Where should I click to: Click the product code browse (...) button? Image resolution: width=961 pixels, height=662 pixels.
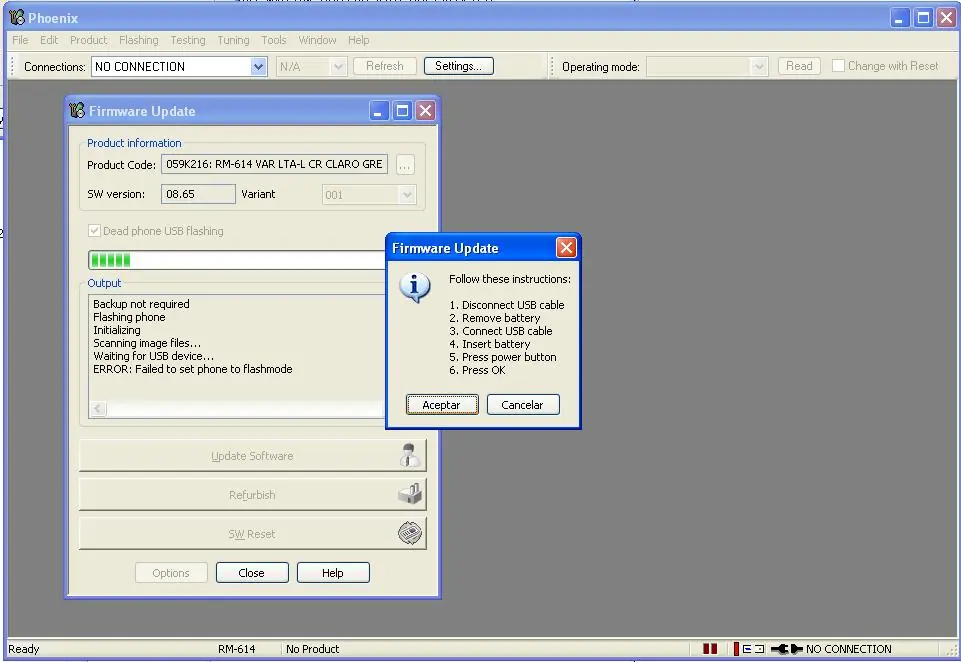tap(405, 165)
